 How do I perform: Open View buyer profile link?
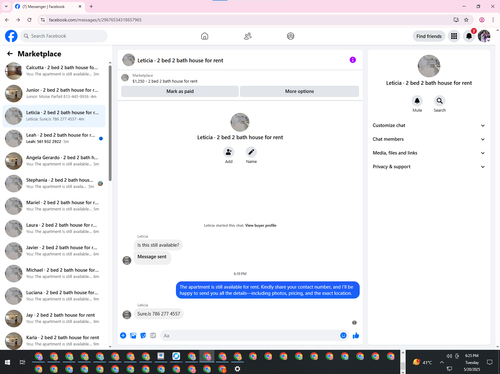click(261, 225)
